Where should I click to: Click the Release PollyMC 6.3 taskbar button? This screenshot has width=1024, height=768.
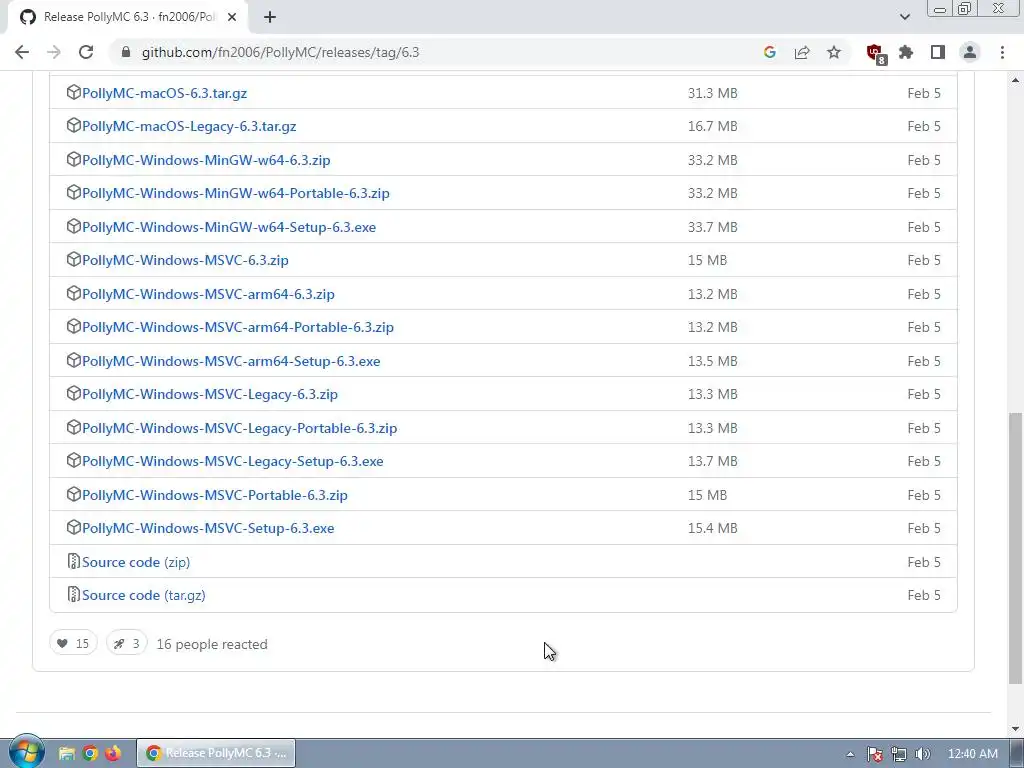tap(216, 753)
